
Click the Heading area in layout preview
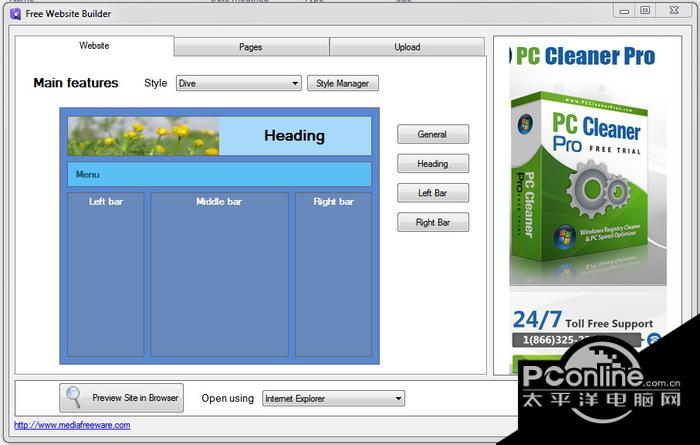295,136
